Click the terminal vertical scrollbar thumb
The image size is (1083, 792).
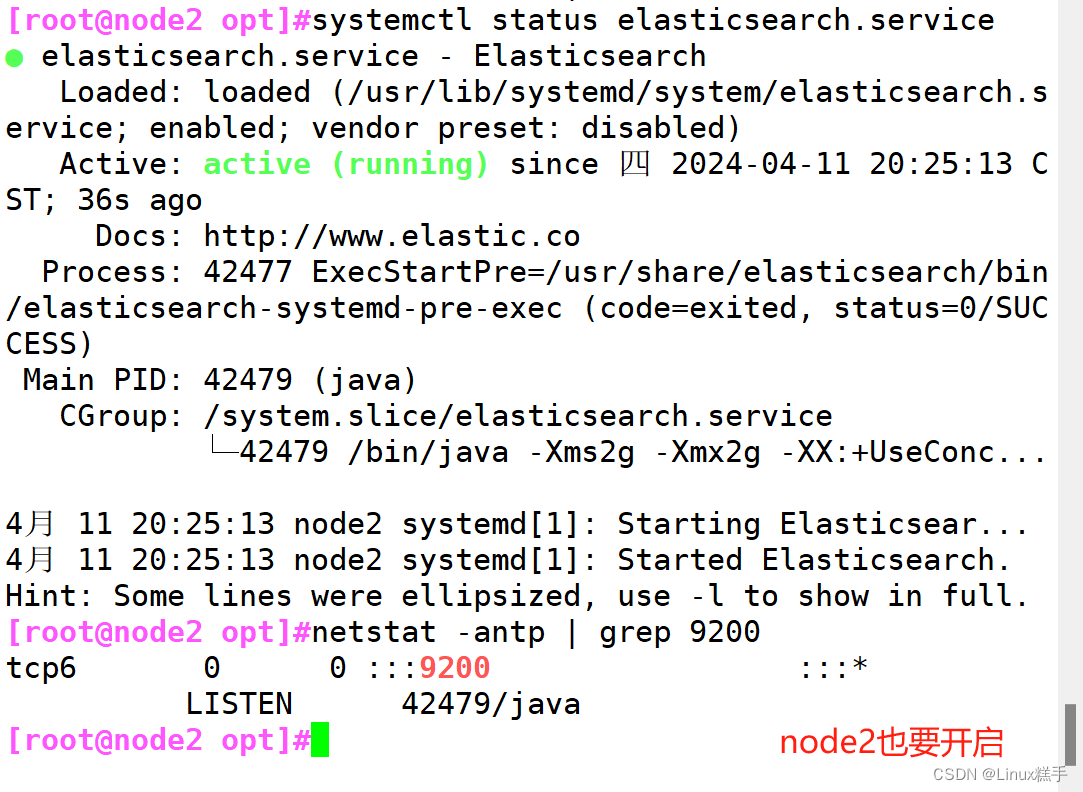tap(1070, 734)
